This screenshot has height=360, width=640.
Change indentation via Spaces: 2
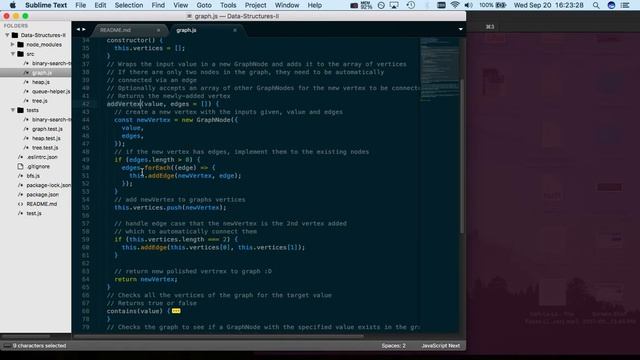tap(393, 346)
